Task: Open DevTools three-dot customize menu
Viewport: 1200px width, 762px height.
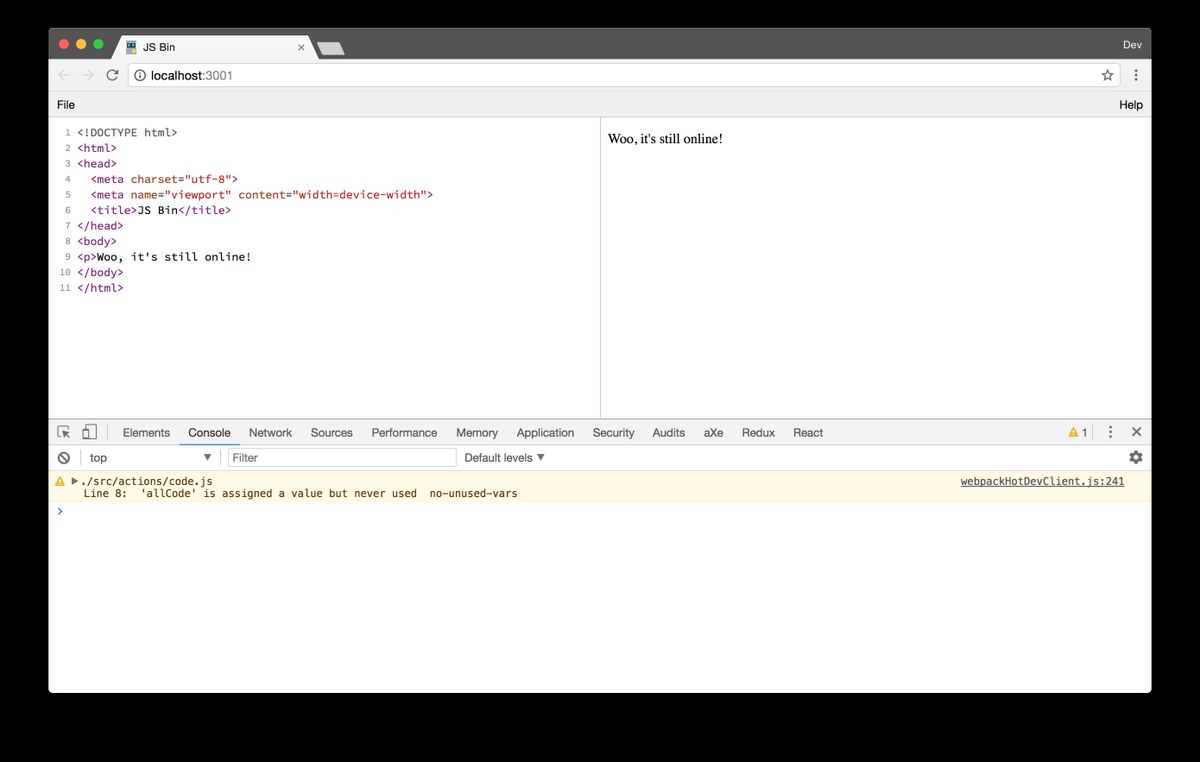Action: click(1110, 432)
